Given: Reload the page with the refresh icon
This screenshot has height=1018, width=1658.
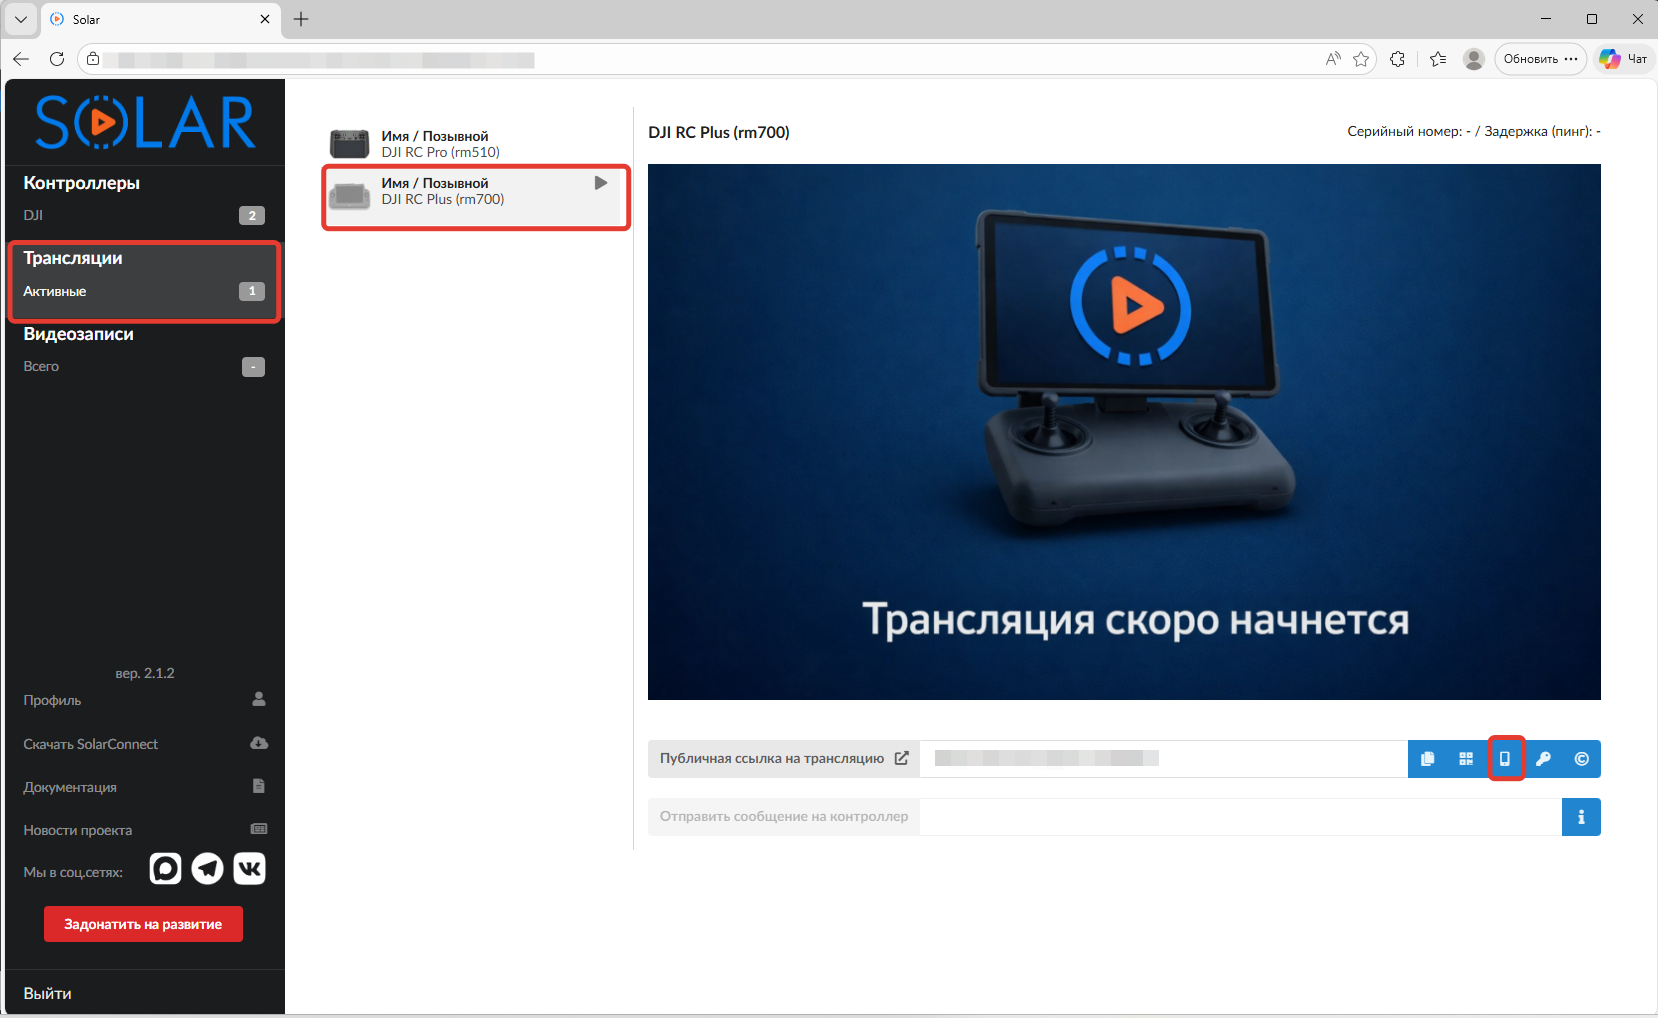Looking at the screenshot, I should click(57, 59).
